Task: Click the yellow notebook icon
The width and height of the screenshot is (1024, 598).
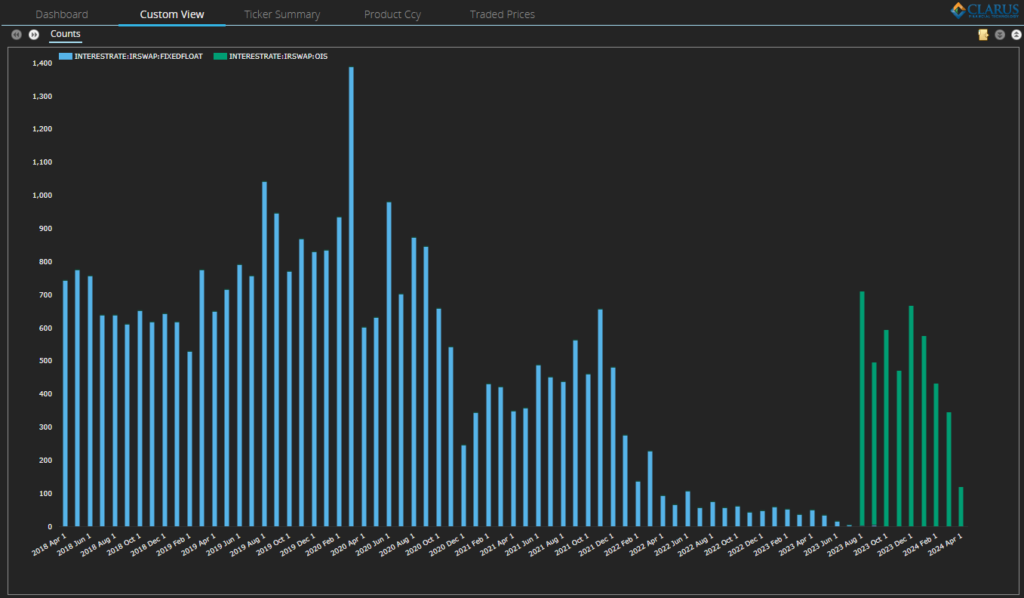Action: [983, 35]
